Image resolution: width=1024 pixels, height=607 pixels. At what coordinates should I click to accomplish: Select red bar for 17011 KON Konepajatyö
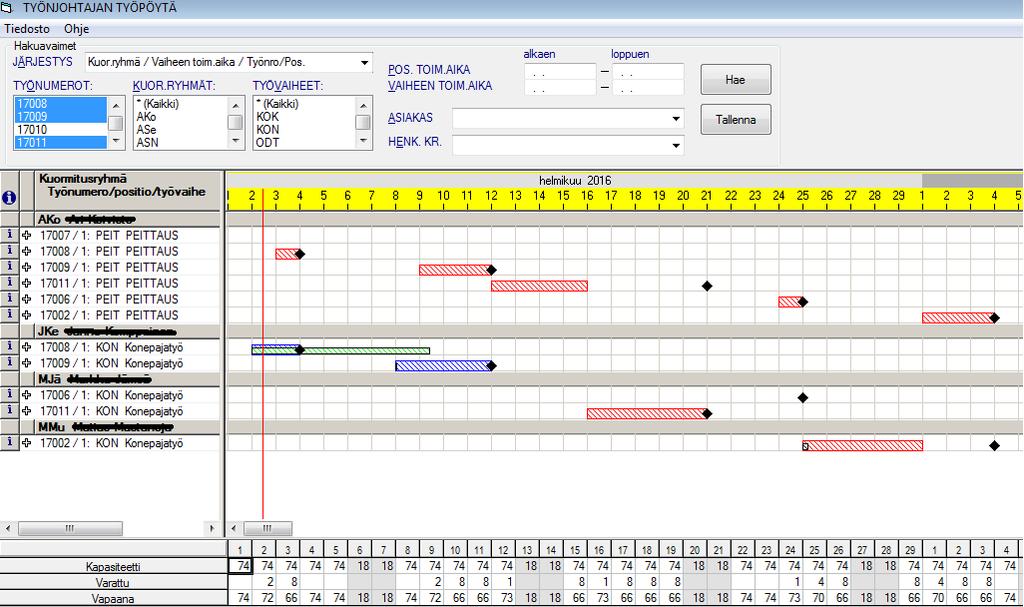[647, 414]
